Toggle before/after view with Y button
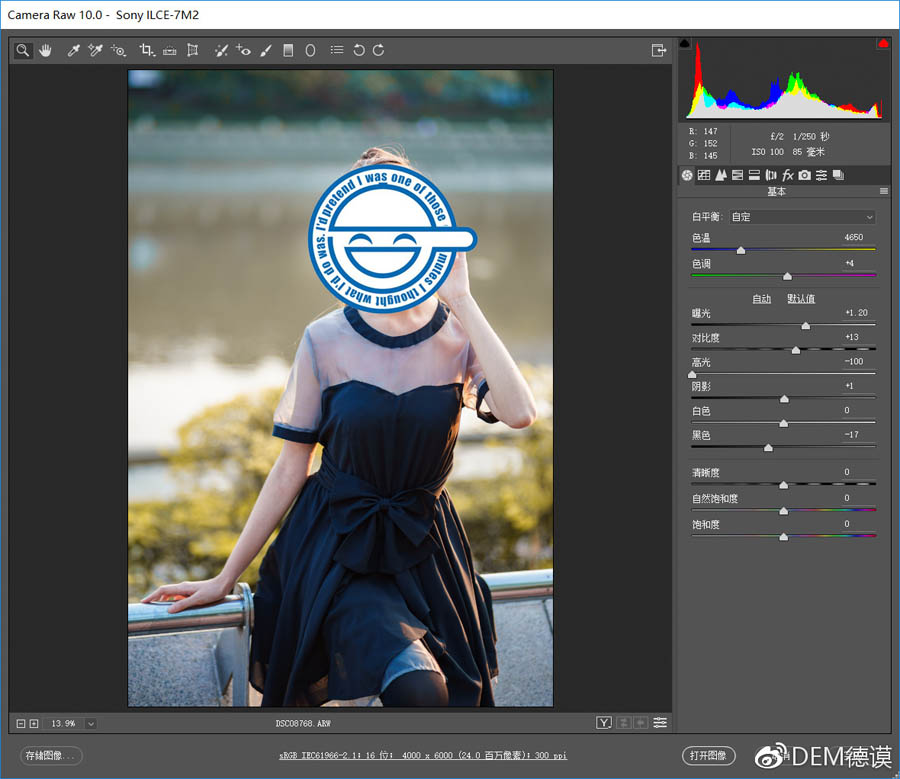 604,723
